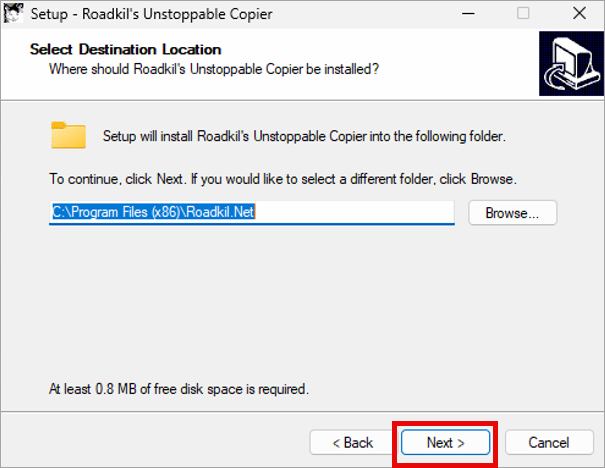Click the 'At least 0.8 MB' disk space note
The image size is (605, 468).
179,387
